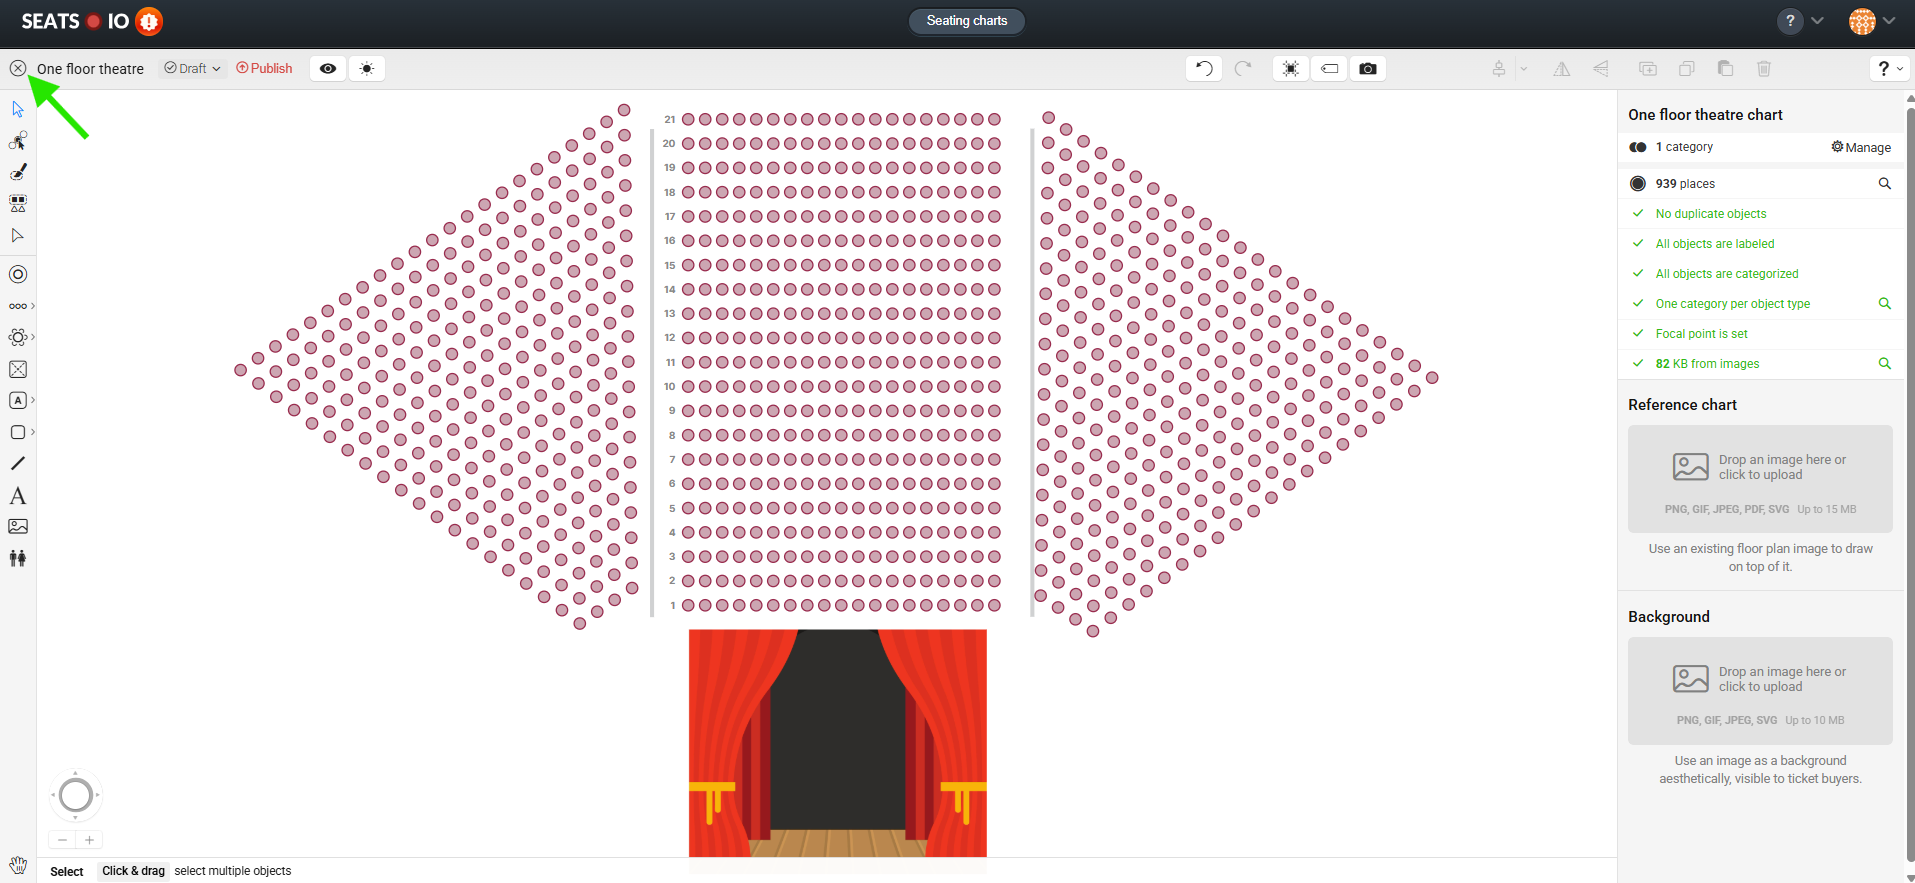
Task: Click the stage curtain image
Action: pos(838,743)
